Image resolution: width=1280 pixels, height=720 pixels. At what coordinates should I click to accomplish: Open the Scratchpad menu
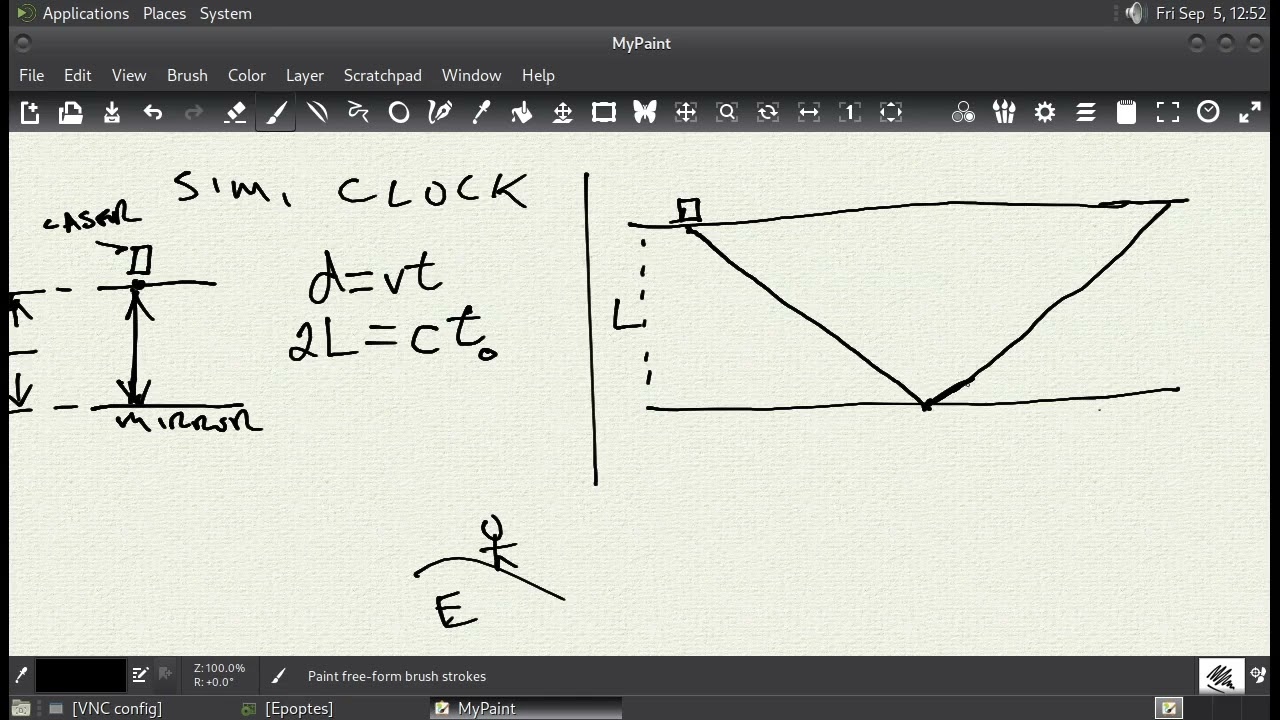(383, 75)
